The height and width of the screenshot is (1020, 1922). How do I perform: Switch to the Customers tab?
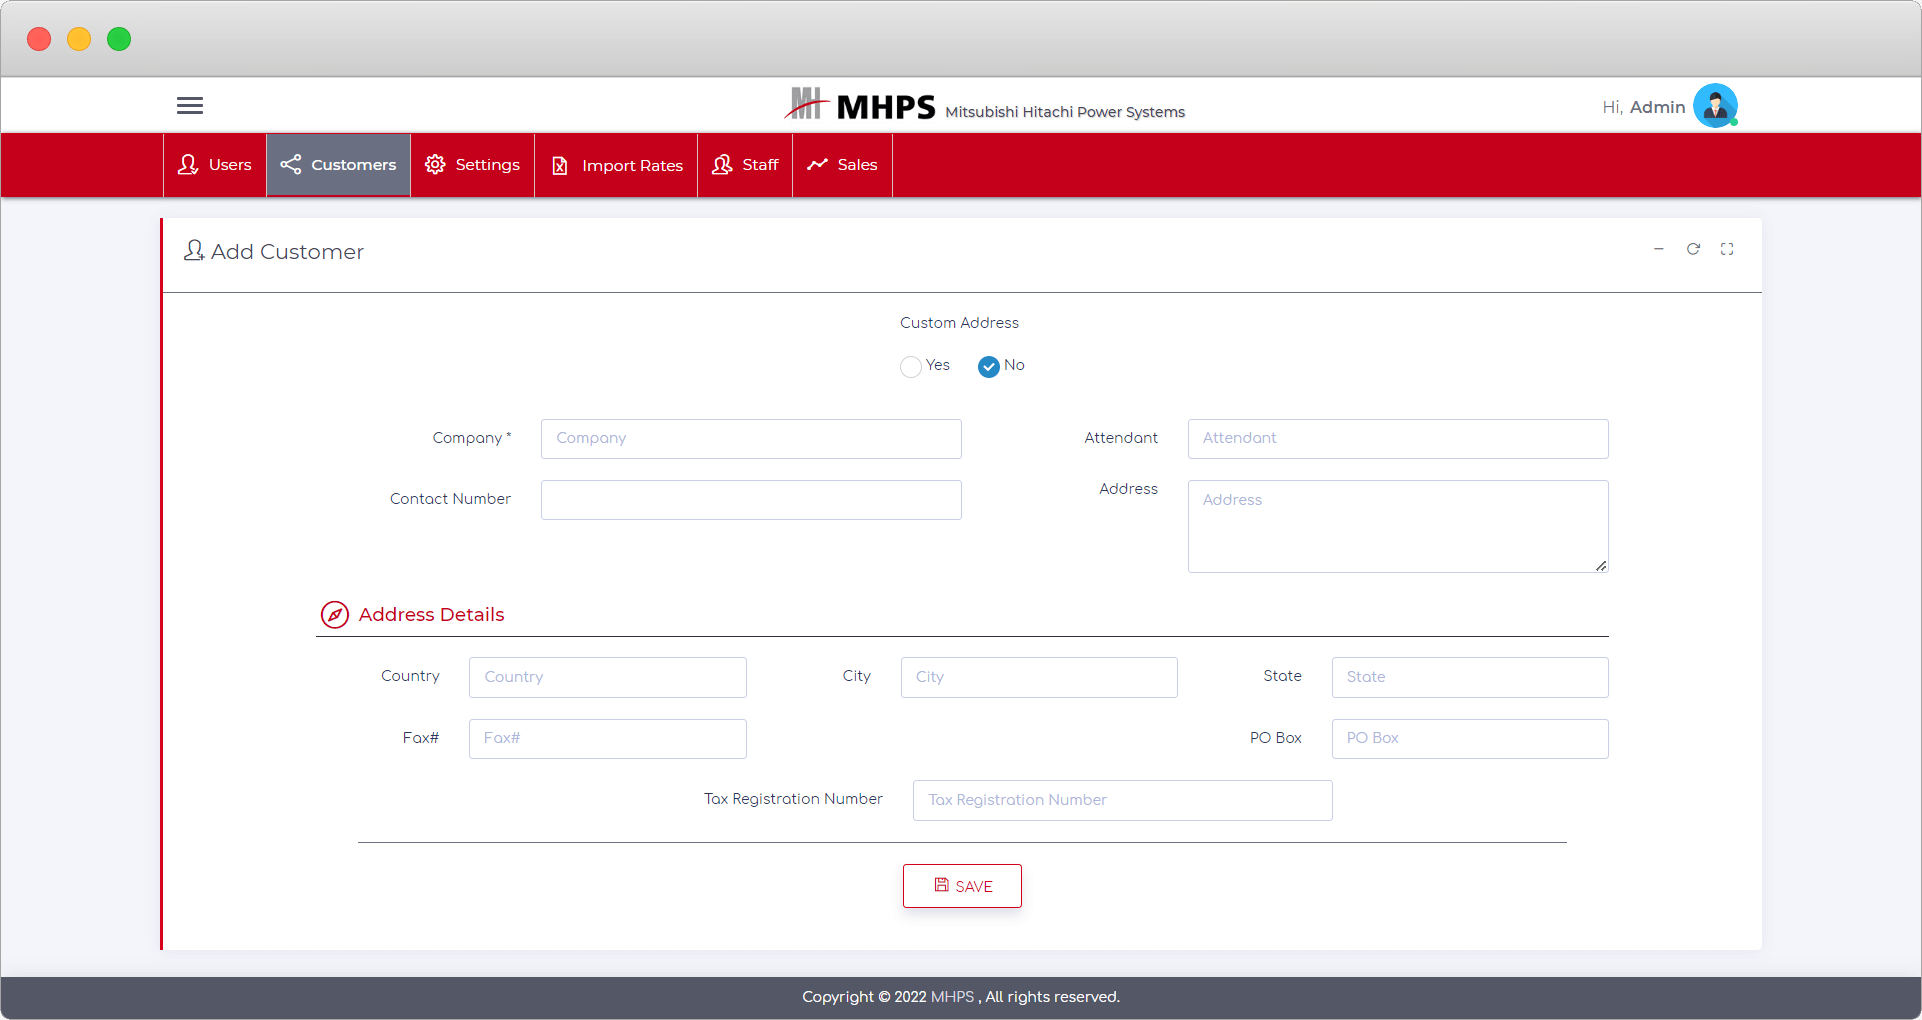(x=338, y=165)
